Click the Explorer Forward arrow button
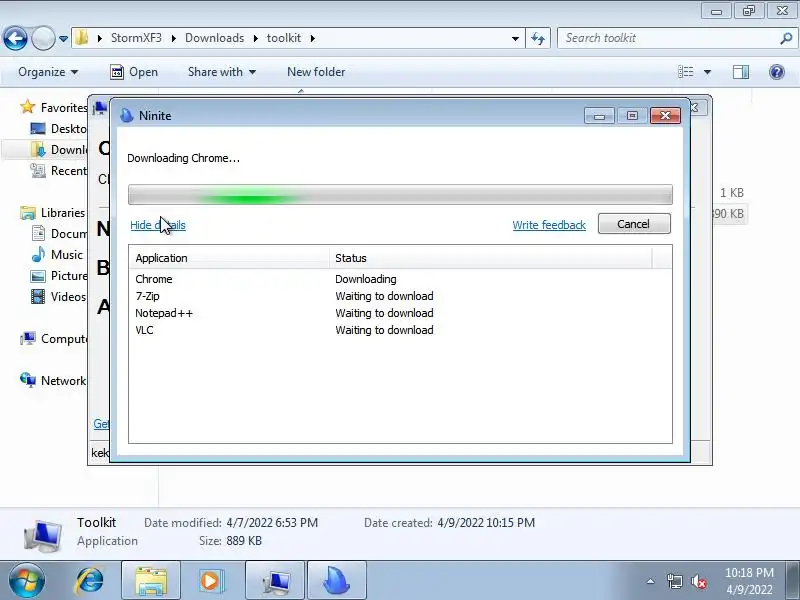The width and height of the screenshot is (800, 600). pyautogui.click(x=43, y=38)
